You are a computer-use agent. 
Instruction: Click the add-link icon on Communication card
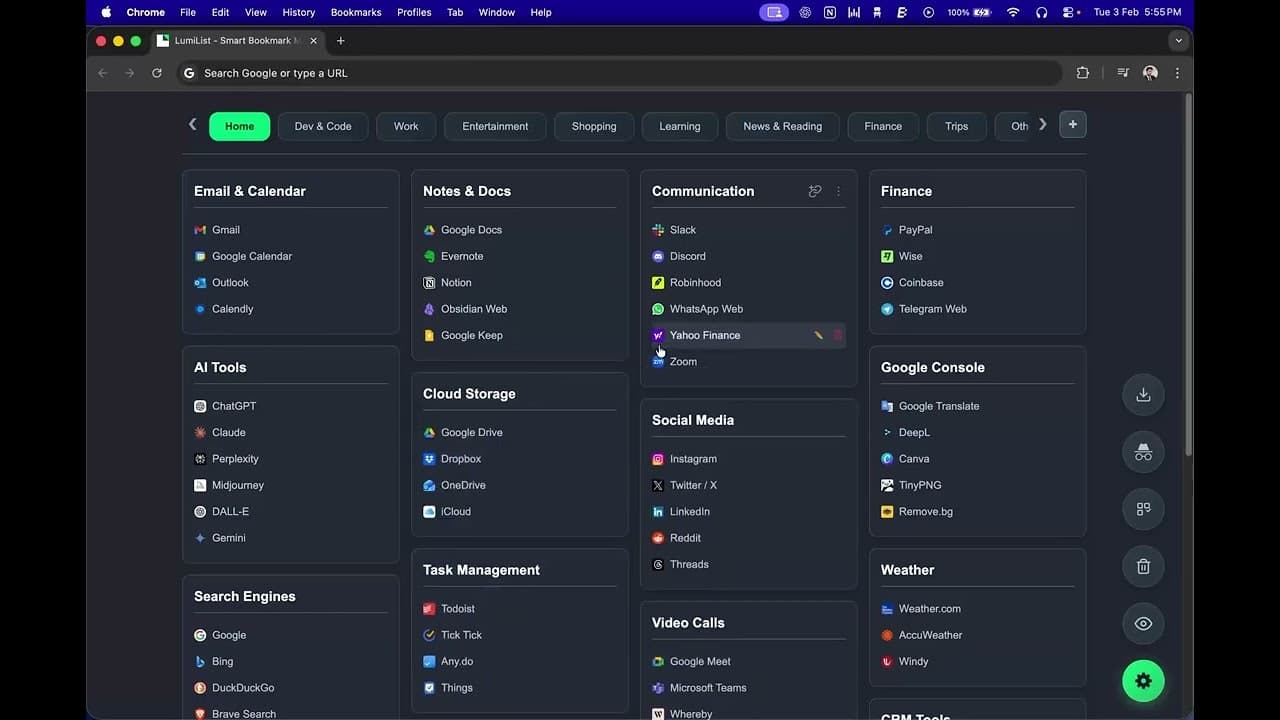coord(814,191)
